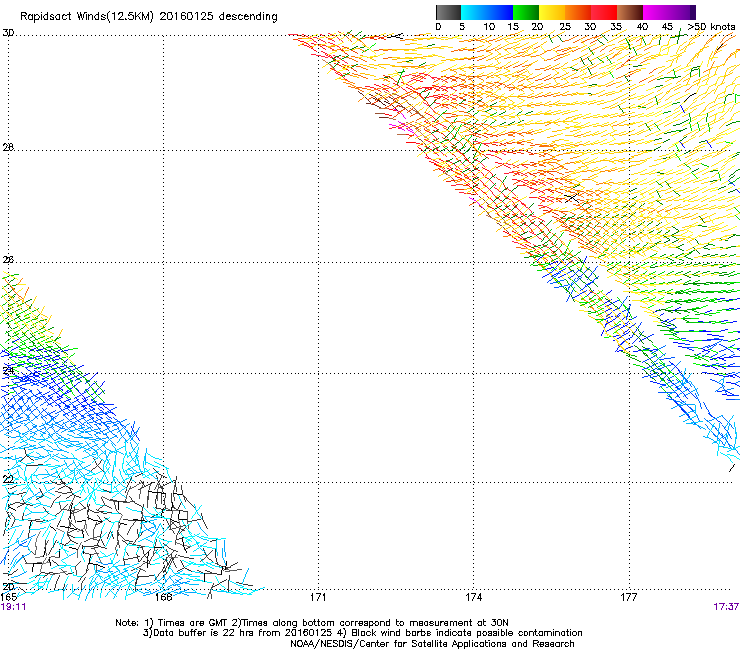Click the '>50 knots' legend label
Screen dimensions: 740x650
tap(711, 27)
